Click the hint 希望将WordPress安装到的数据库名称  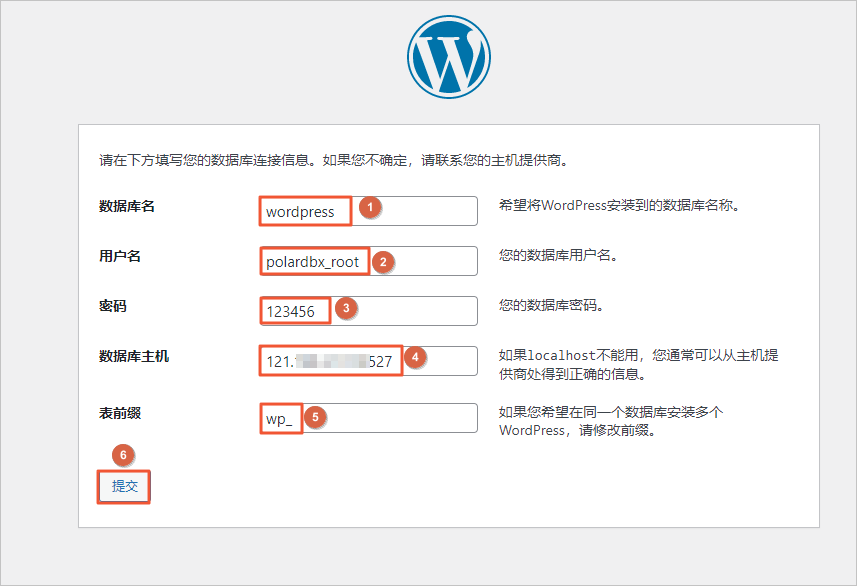coord(619,206)
